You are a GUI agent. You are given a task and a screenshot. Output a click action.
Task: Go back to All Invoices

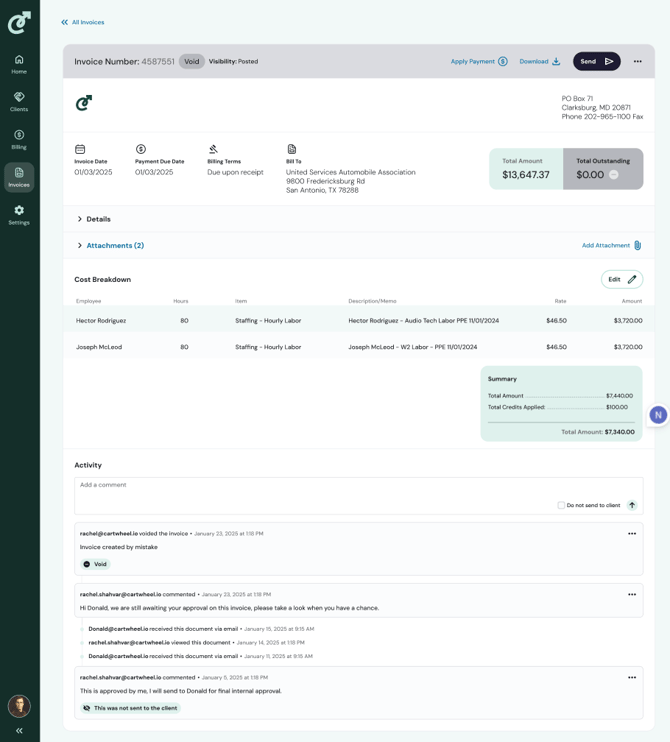82,22
